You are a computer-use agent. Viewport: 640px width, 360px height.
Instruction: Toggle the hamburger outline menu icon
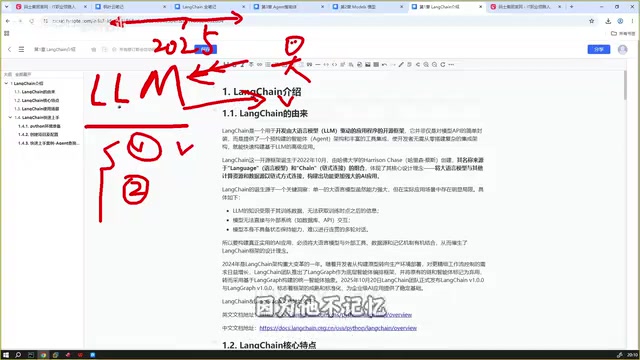(21, 49)
